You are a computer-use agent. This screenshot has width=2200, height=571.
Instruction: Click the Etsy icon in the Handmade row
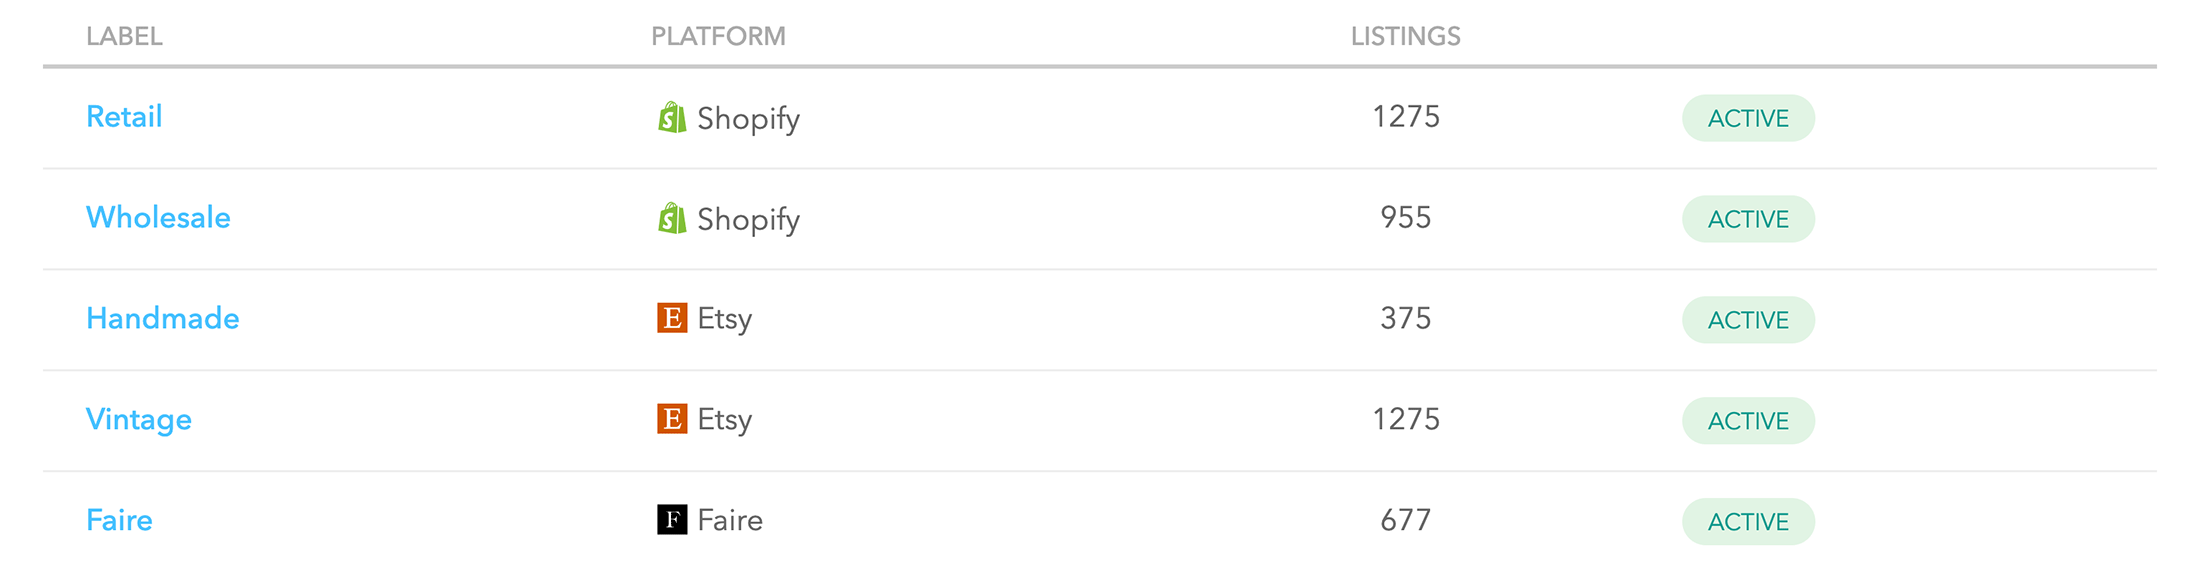click(x=672, y=318)
